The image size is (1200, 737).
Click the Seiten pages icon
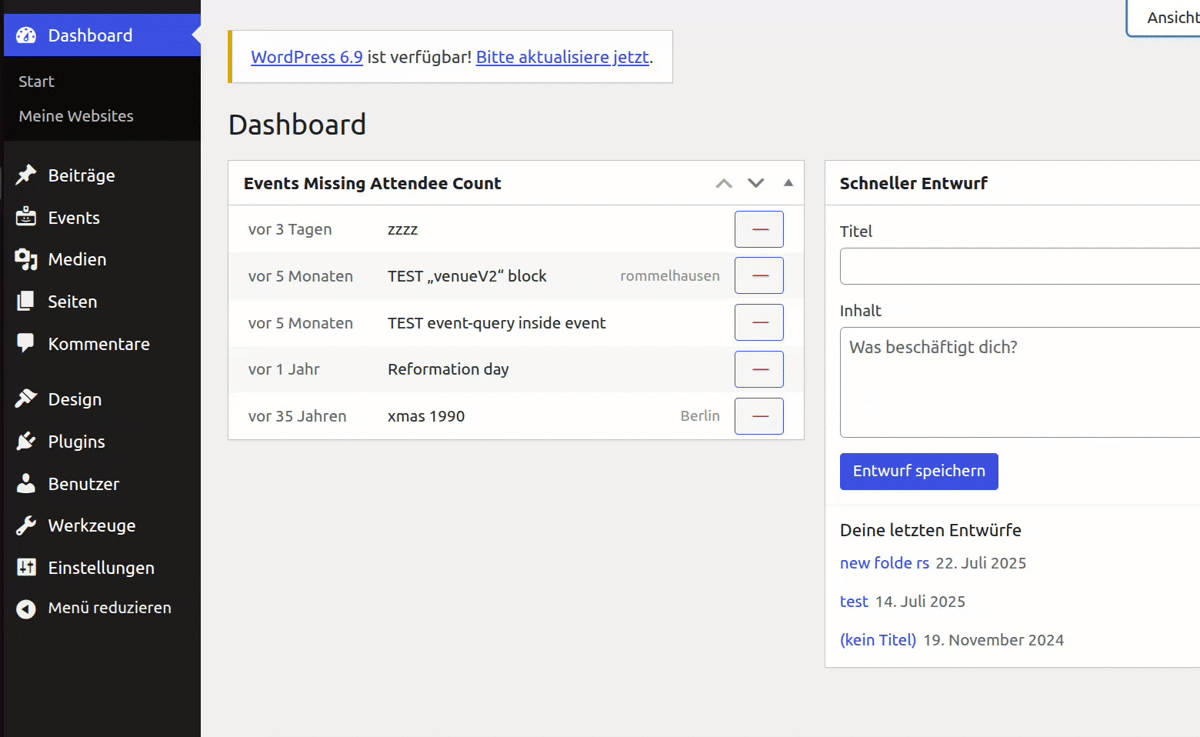pyautogui.click(x=26, y=301)
